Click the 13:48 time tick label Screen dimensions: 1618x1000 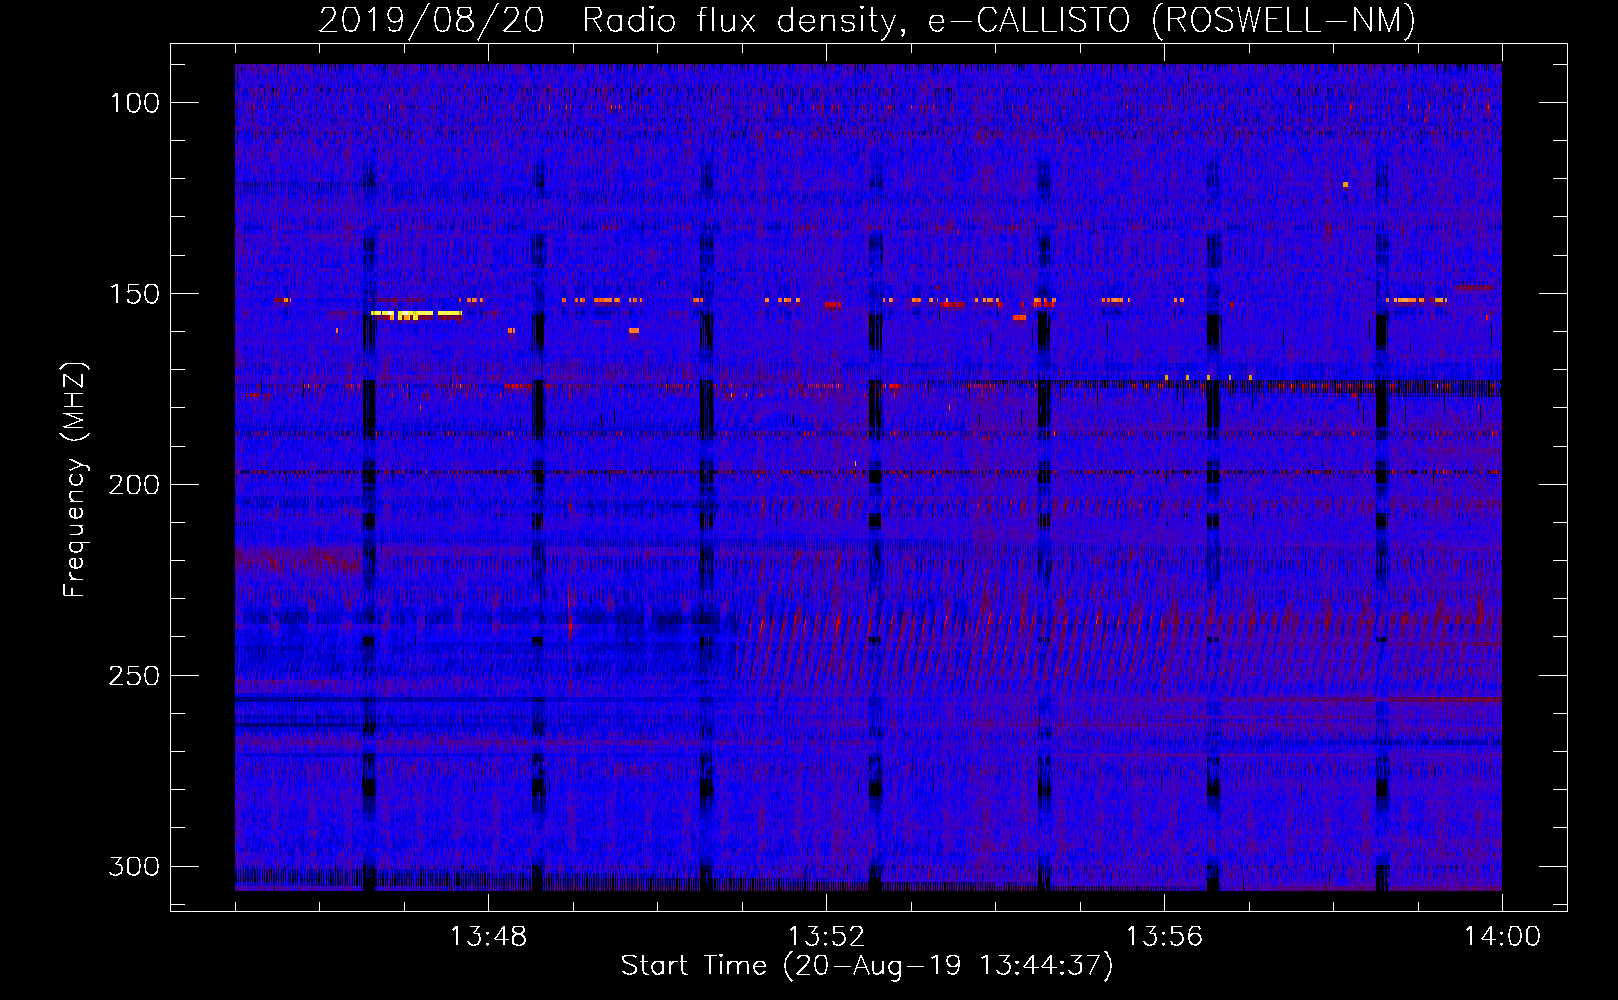[x=488, y=937]
